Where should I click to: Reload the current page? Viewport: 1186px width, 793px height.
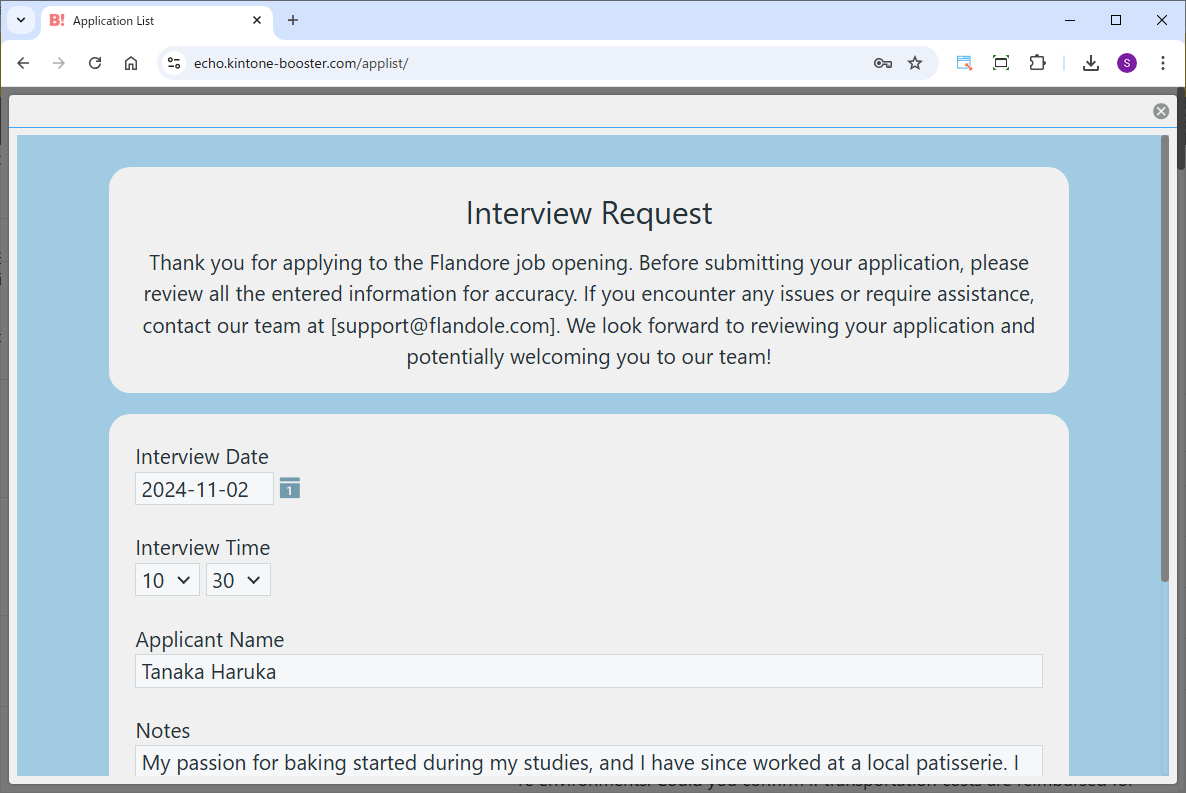(x=95, y=63)
